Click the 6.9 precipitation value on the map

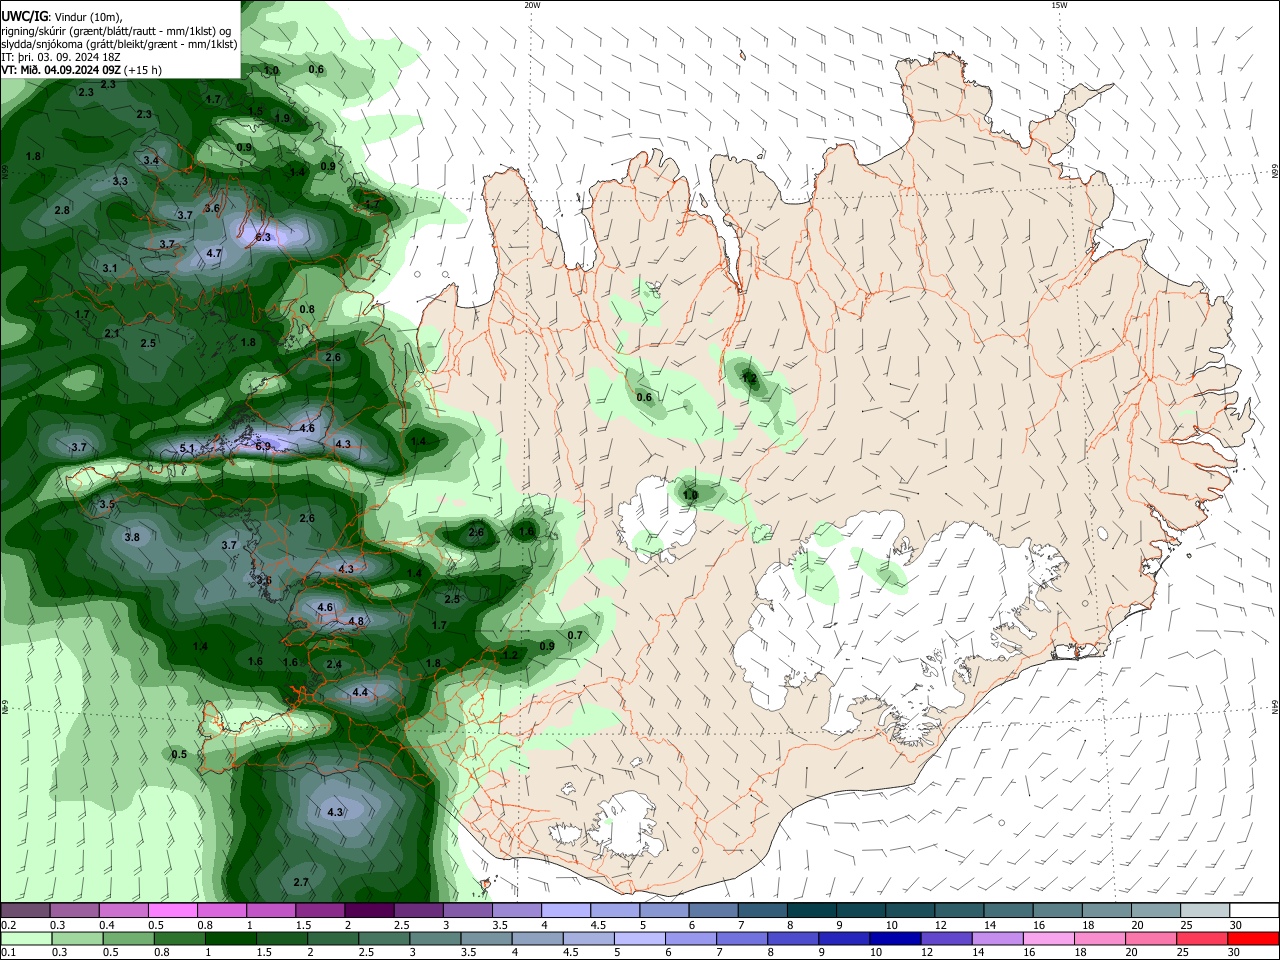click(263, 446)
